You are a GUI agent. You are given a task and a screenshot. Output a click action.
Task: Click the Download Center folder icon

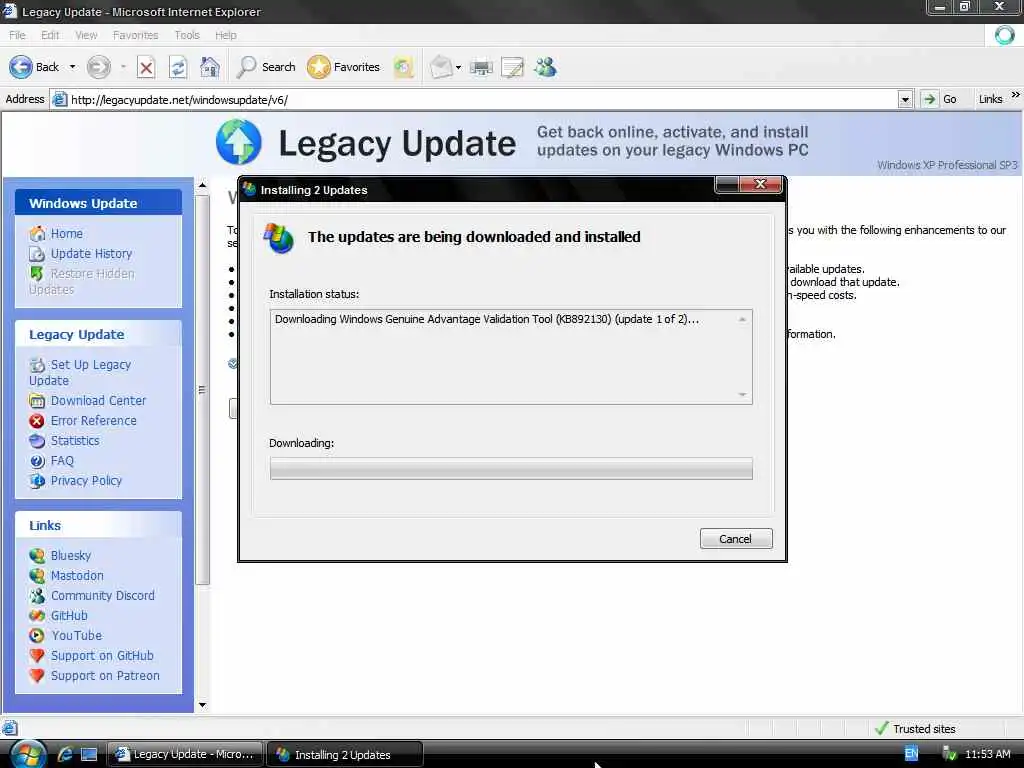tap(37, 401)
